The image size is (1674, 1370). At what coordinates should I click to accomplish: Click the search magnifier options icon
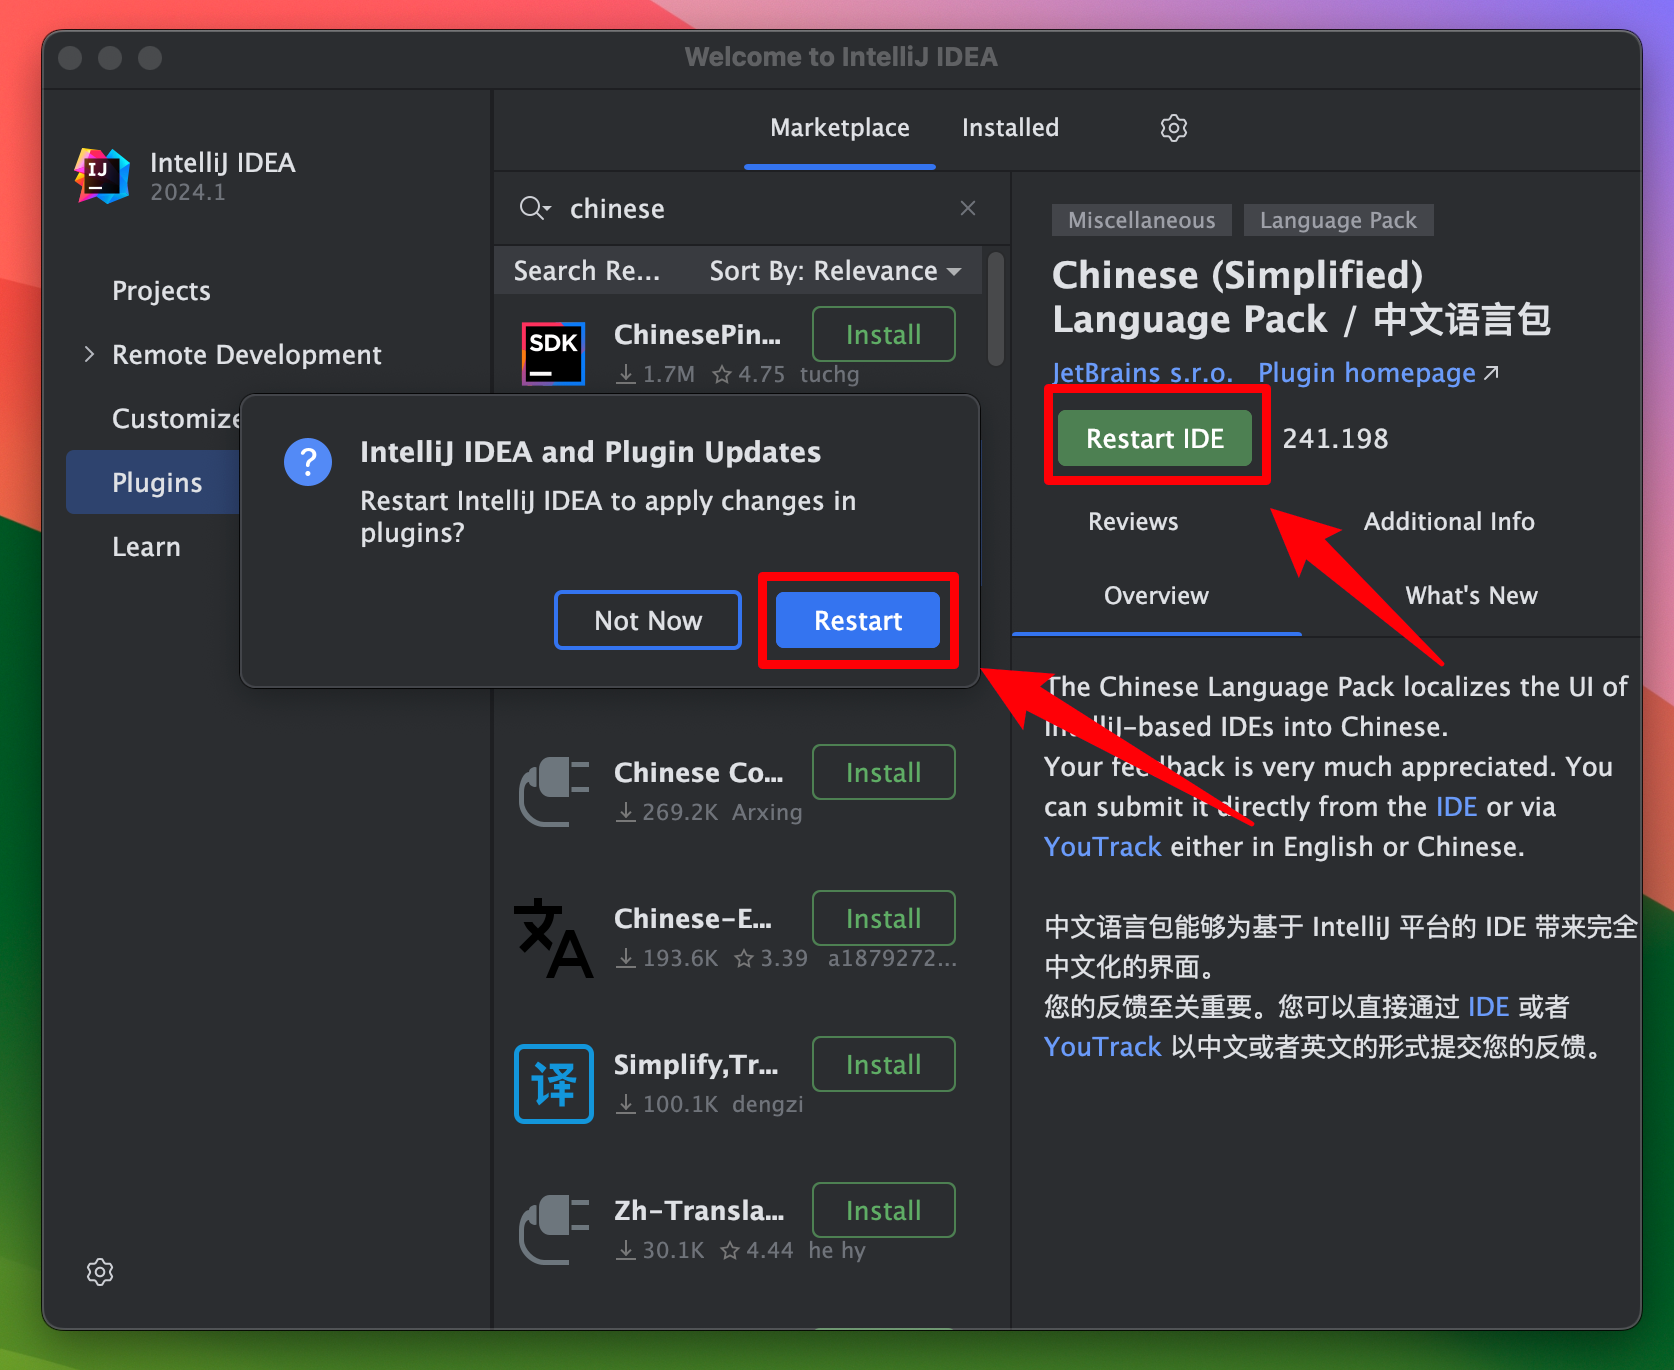point(535,208)
